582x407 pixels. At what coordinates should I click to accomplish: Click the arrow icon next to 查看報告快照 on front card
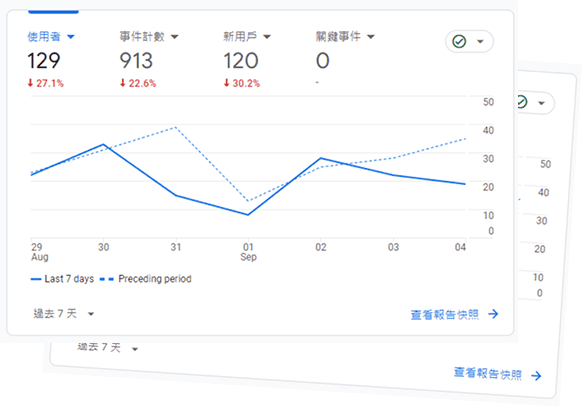pos(493,314)
